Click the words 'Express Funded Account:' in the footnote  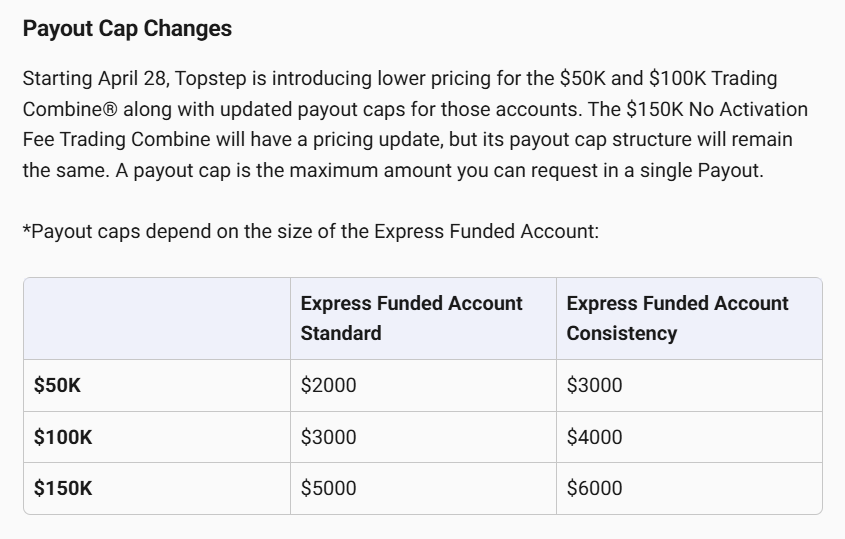[x=487, y=232]
